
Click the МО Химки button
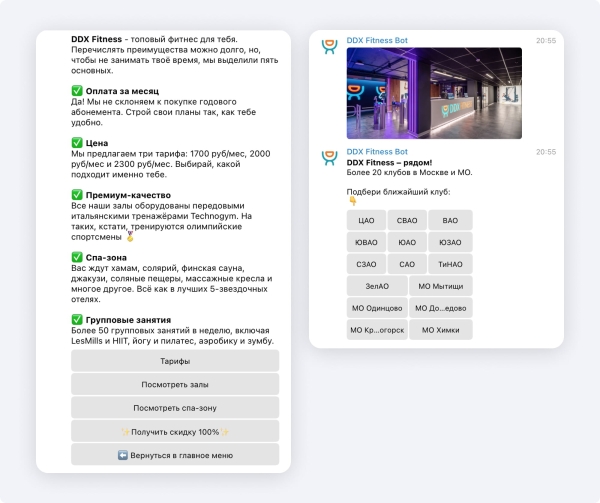[441, 330]
